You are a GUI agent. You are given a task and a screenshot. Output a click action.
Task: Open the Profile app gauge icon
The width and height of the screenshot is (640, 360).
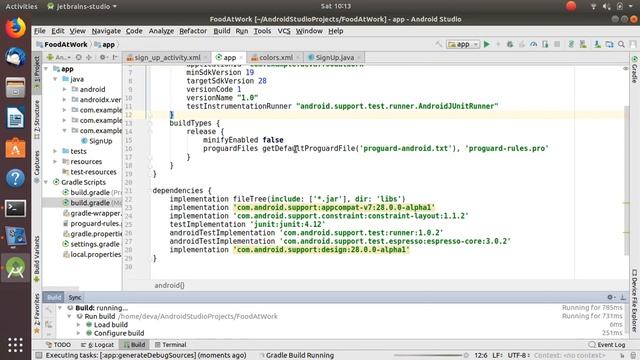(x=533, y=44)
